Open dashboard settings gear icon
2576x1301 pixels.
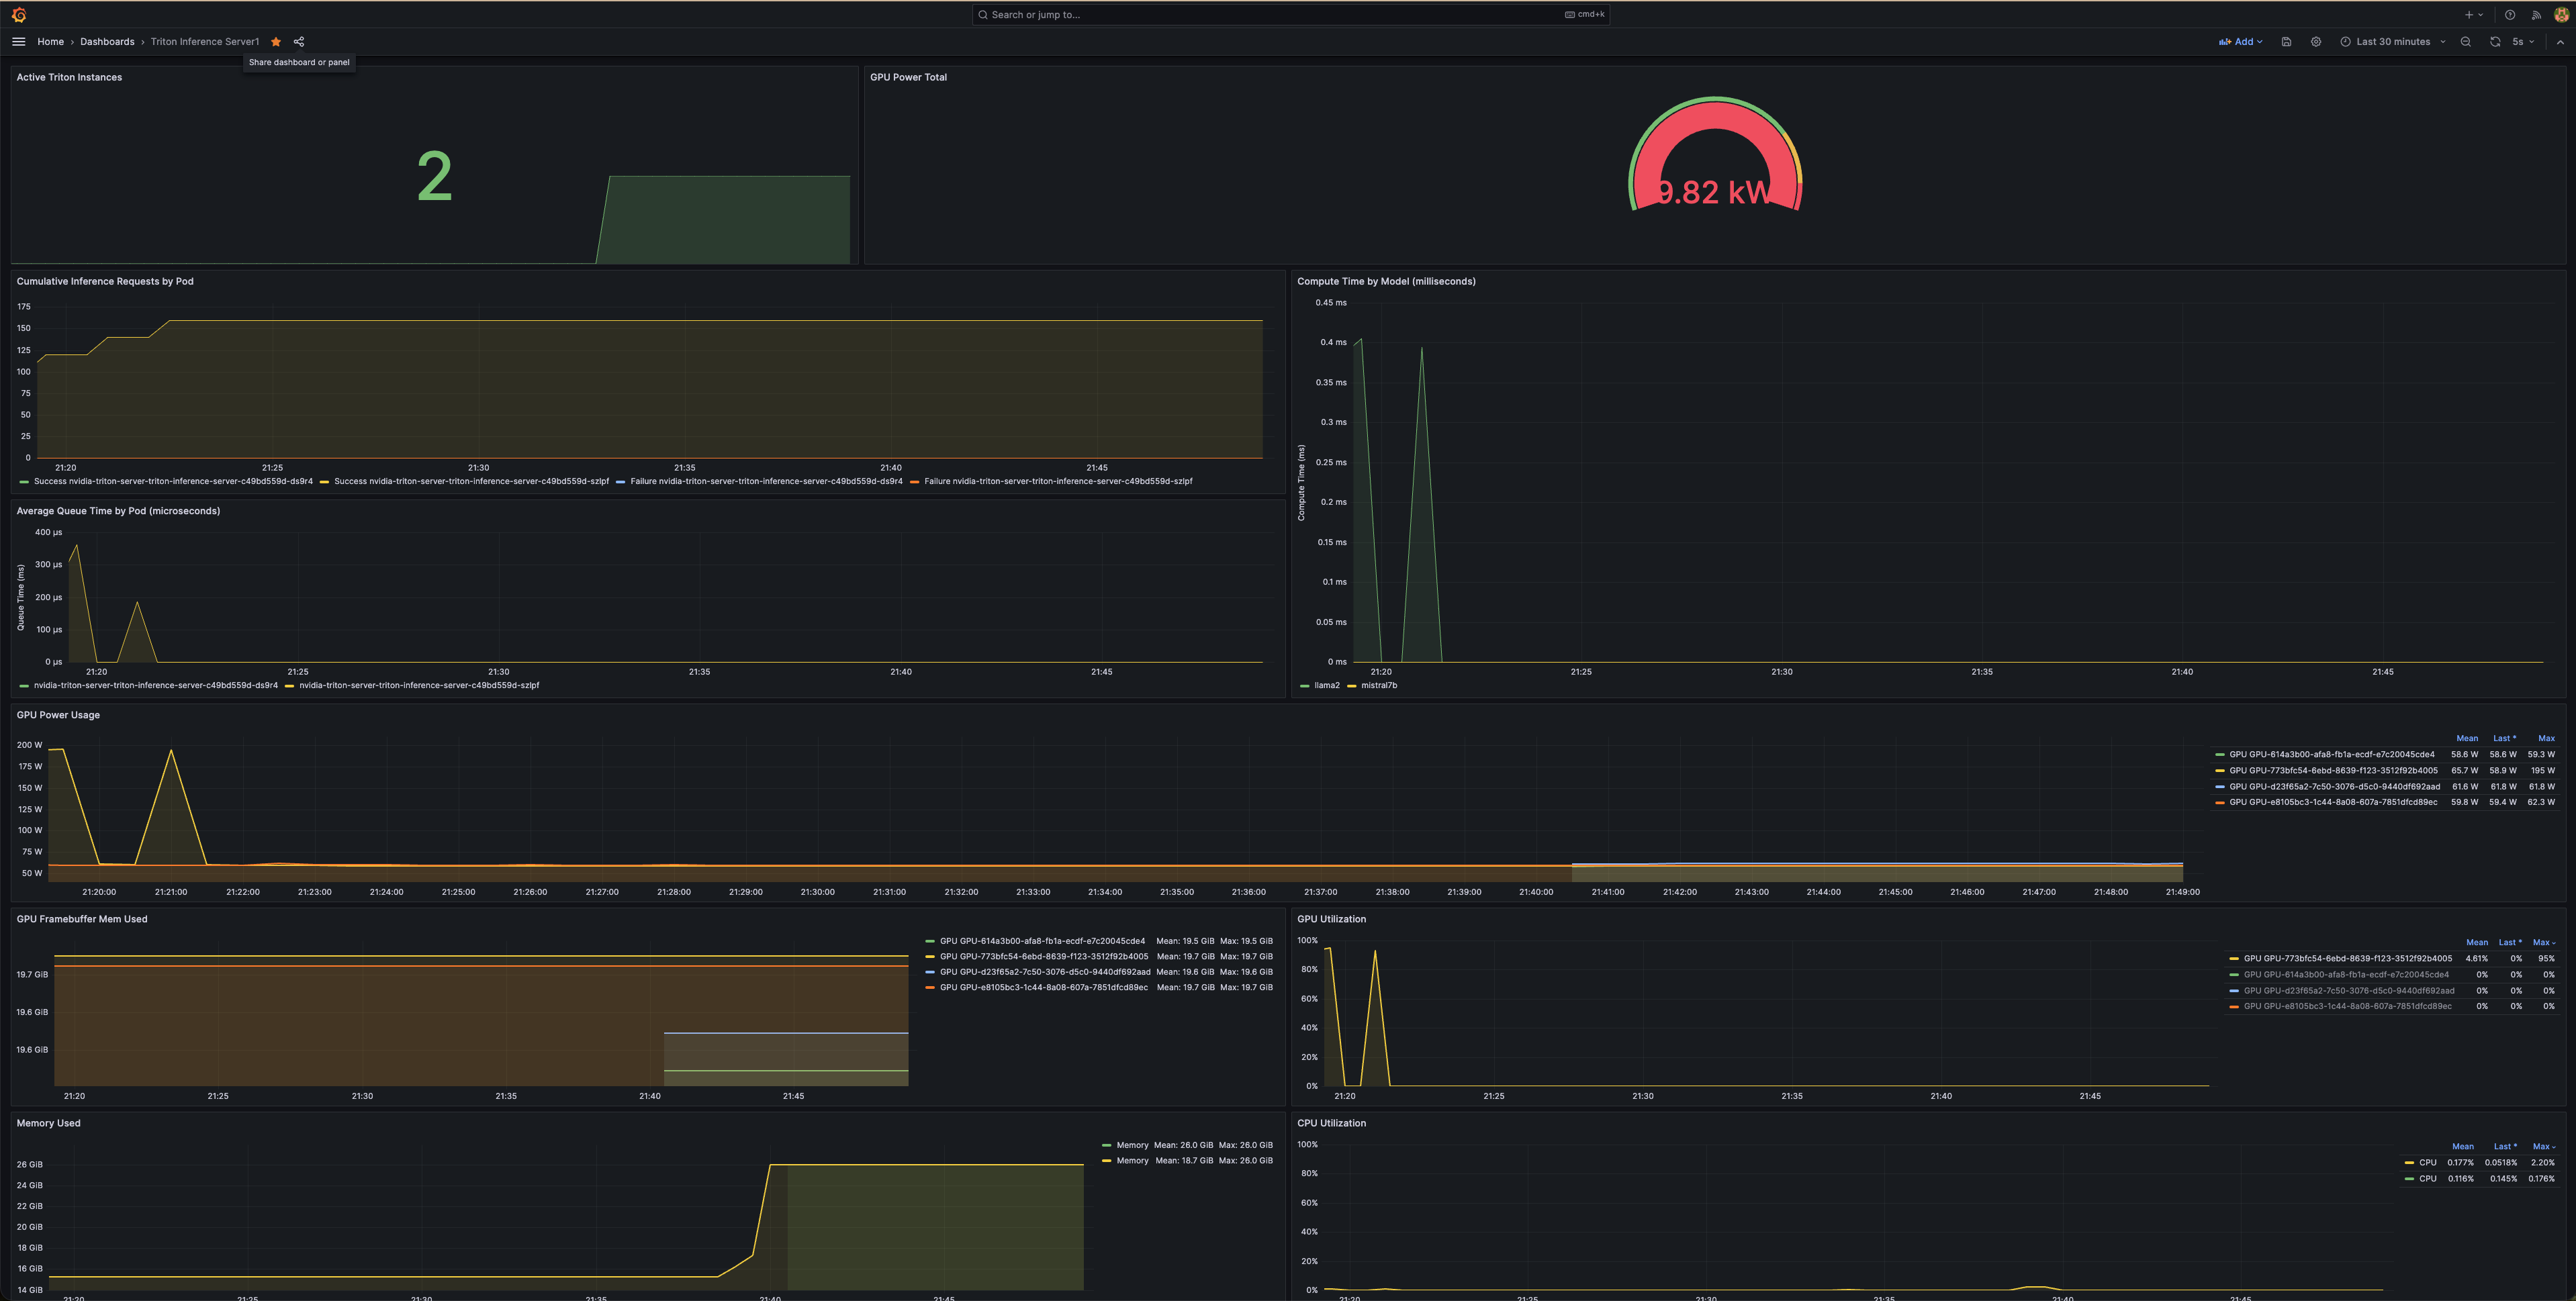click(x=2316, y=42)
